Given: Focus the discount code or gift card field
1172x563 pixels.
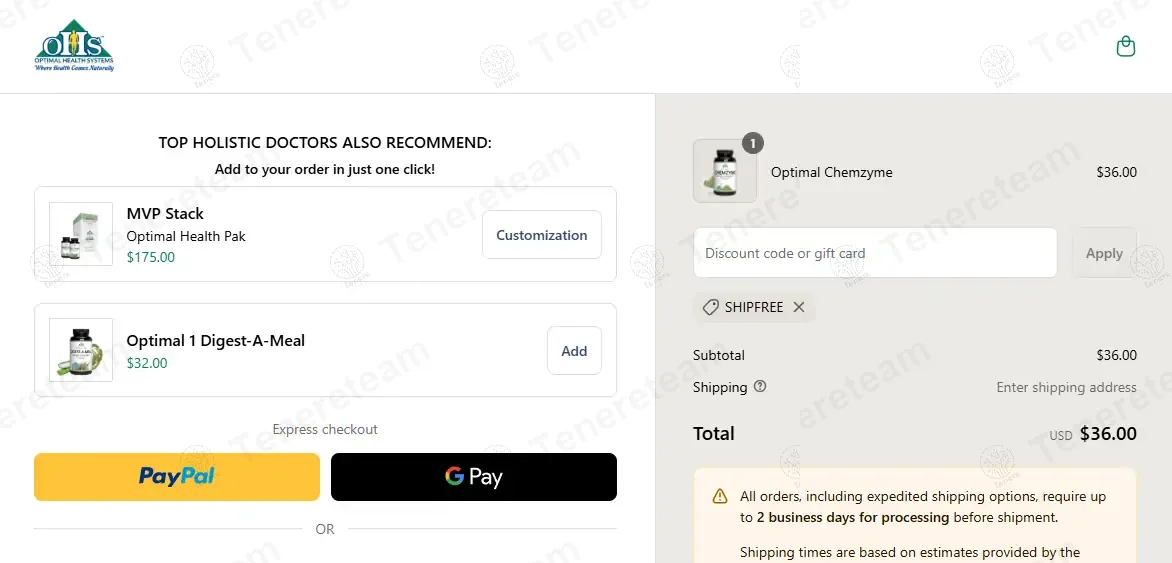Looking at the screenshot, I should coord(875,253).
